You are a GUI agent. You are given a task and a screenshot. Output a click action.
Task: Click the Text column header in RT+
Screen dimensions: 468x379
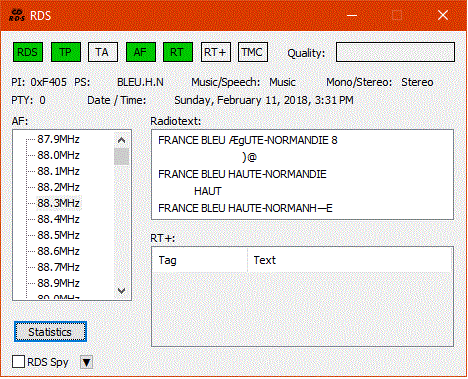(x=350, y=260)
